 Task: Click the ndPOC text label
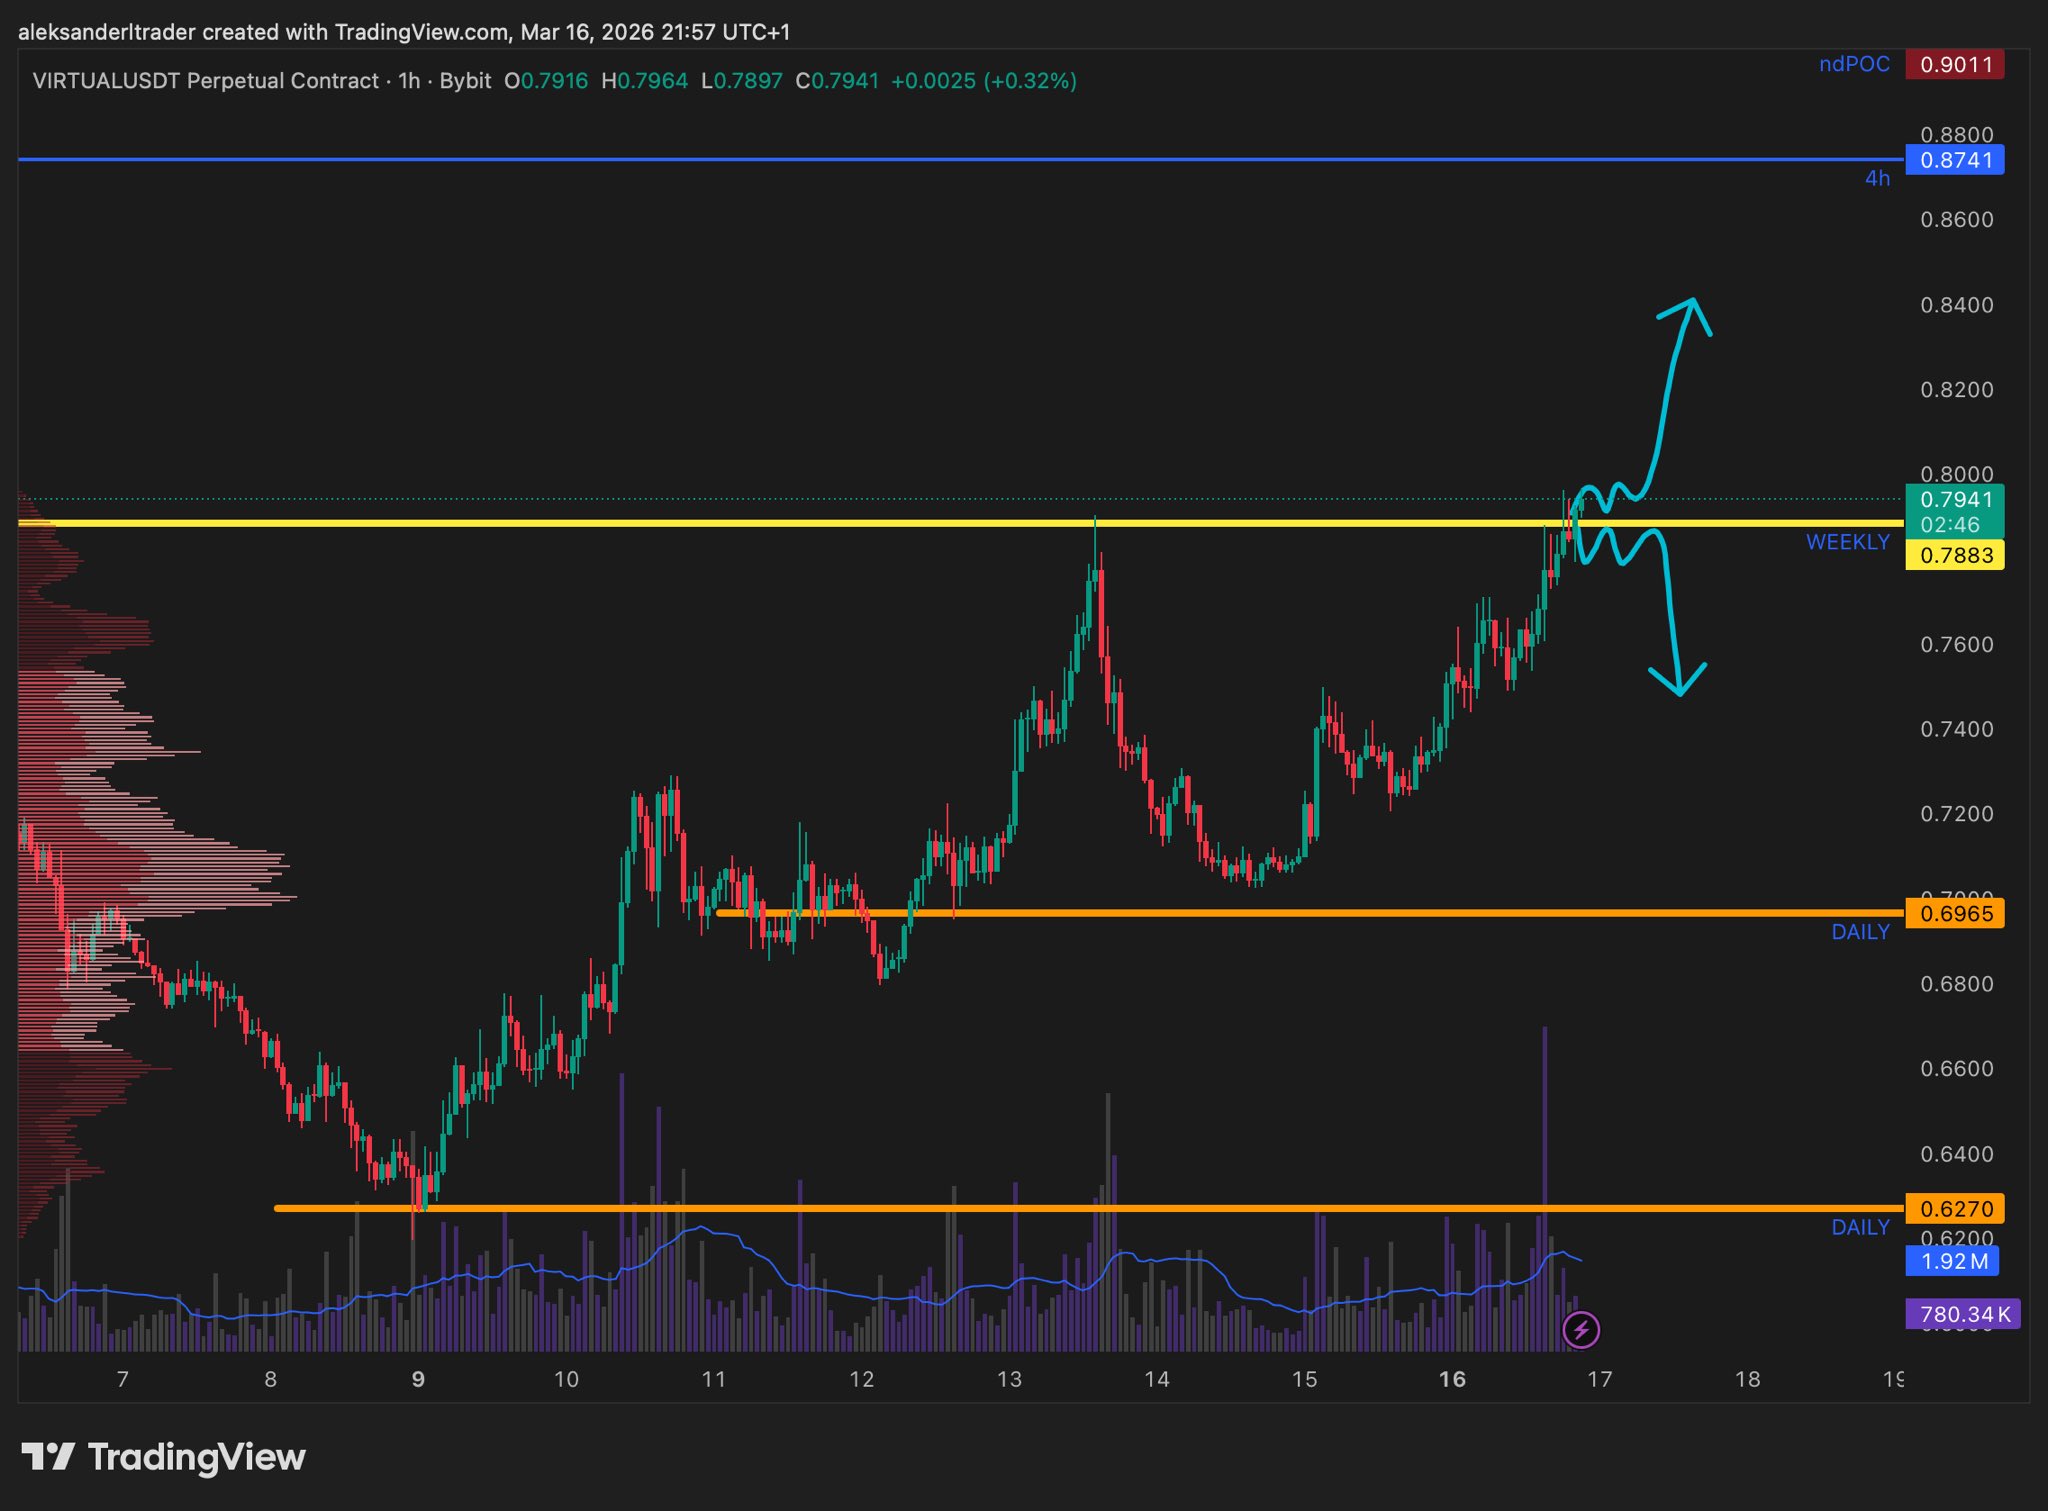(1854, 65)
